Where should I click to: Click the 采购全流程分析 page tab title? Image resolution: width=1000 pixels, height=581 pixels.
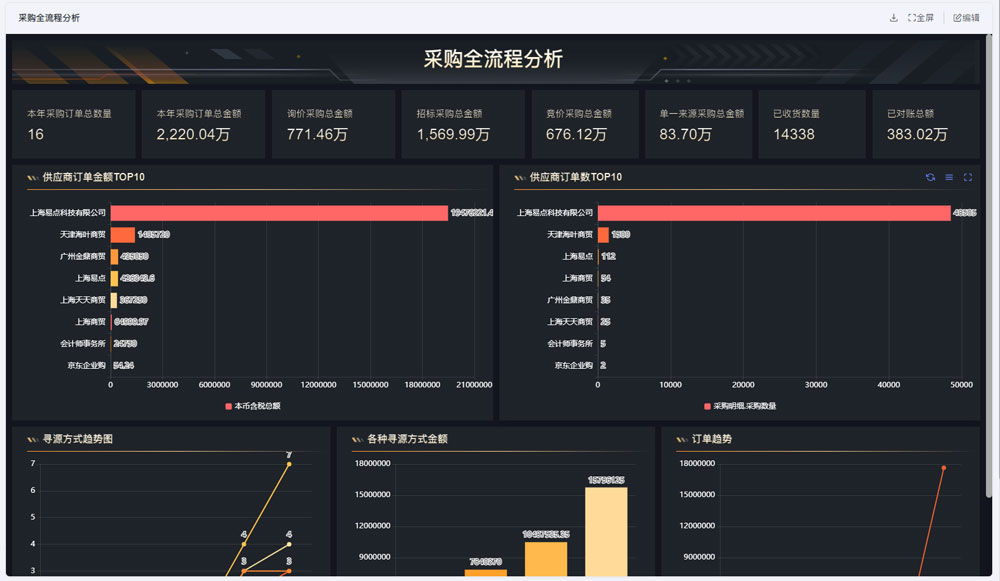click(49, 18)
